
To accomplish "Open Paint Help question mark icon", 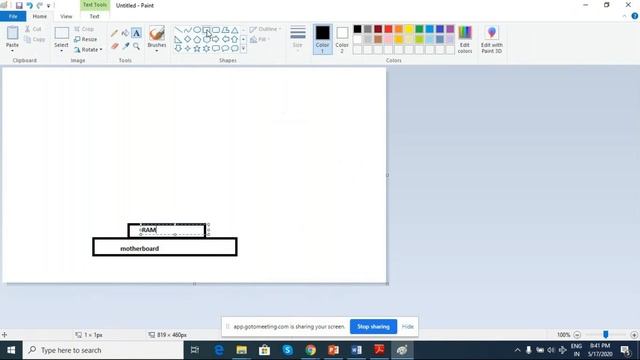I will coord(635,16).
